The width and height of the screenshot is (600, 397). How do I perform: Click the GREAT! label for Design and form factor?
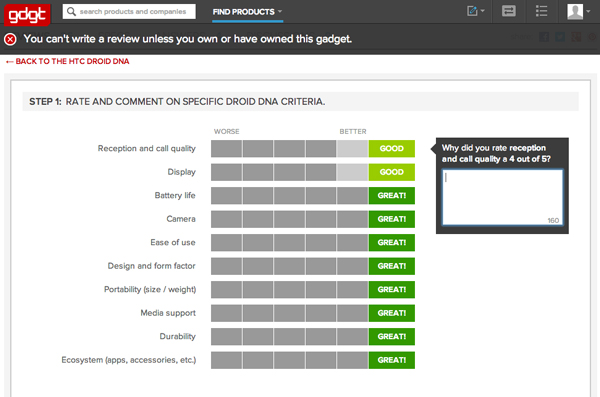click(391, 266)
